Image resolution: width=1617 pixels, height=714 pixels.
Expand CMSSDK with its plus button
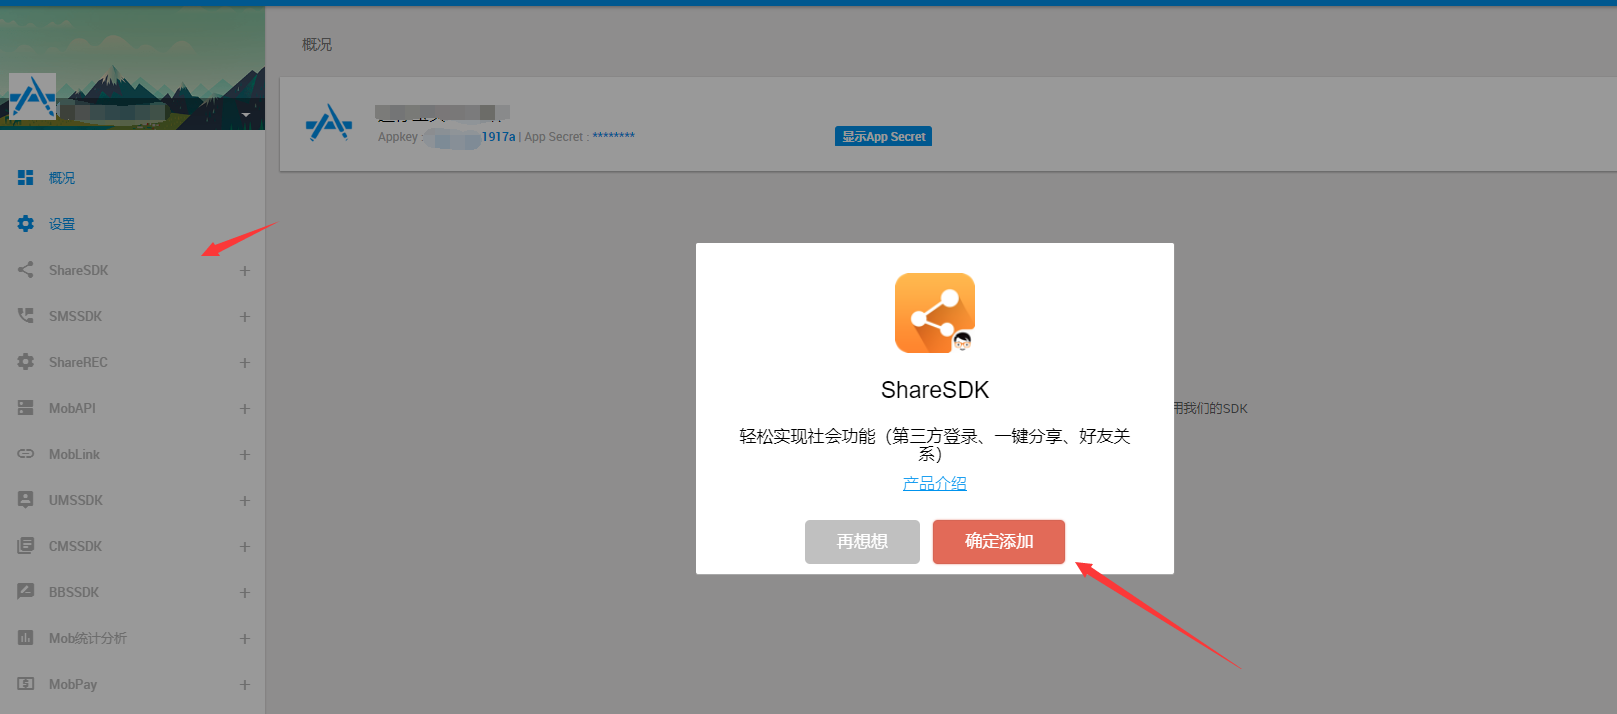point(244,547)
